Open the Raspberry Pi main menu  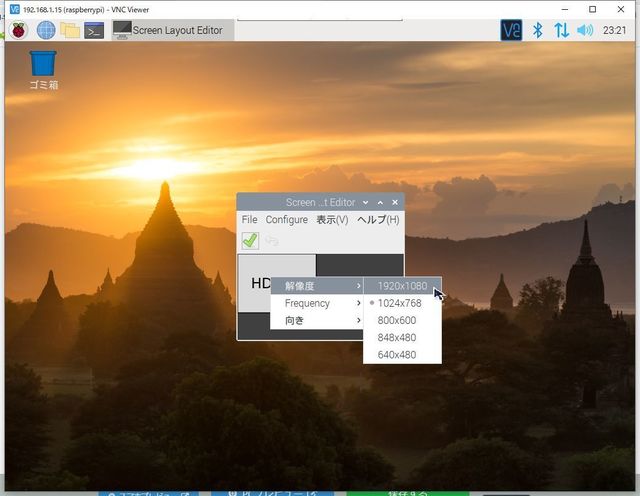[18, 30]
